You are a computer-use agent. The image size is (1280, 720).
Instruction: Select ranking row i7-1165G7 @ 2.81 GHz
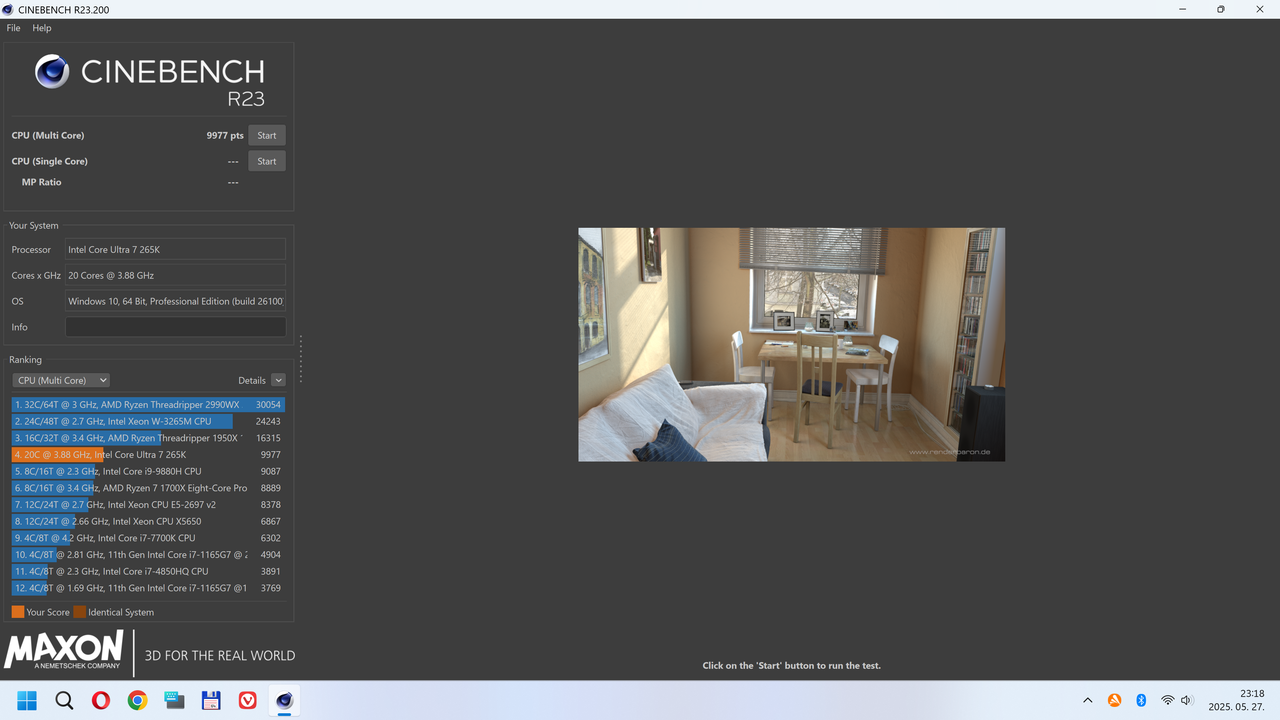148,554
